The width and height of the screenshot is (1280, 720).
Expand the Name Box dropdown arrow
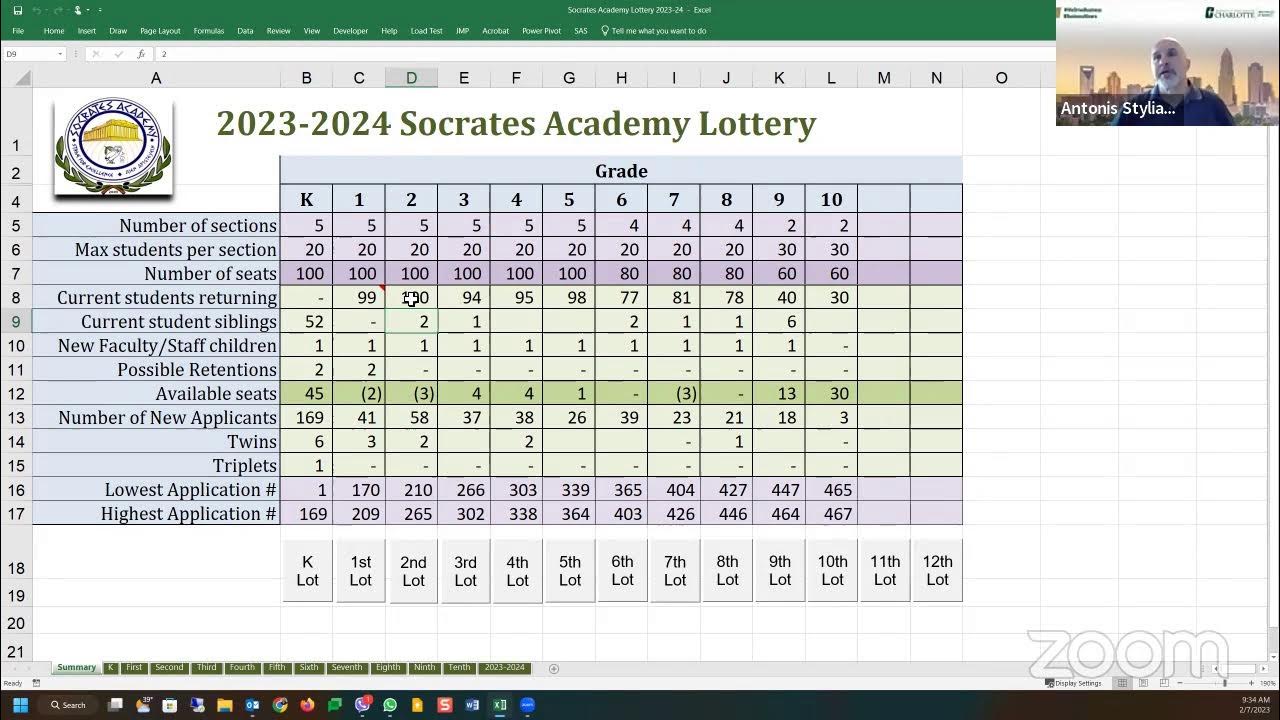(60, 54)
